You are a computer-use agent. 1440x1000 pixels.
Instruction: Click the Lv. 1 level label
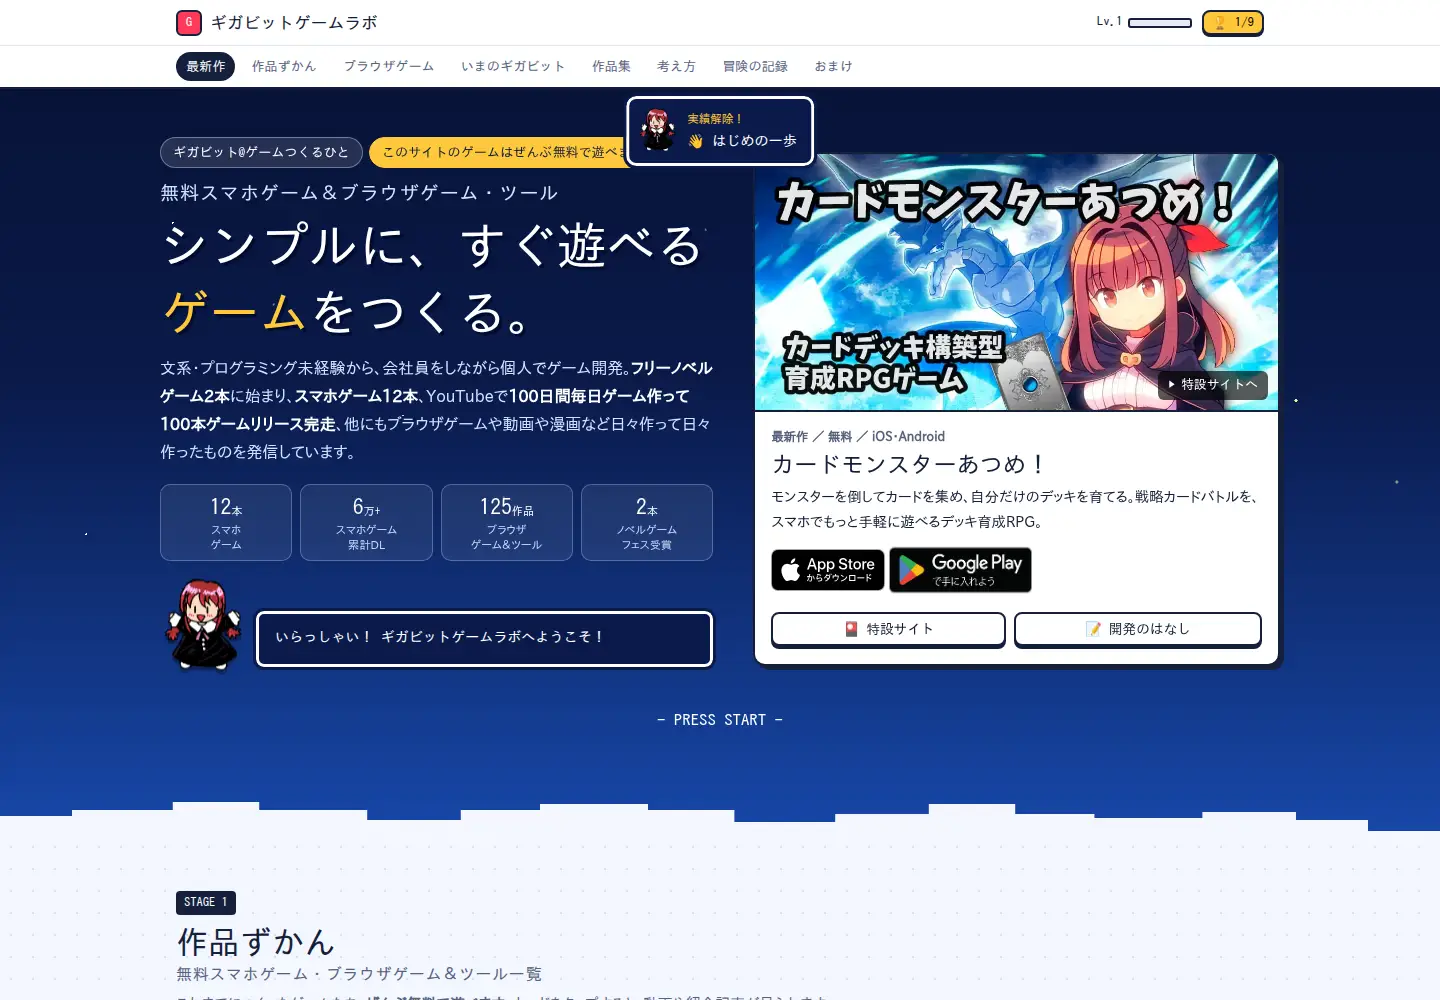[1109, 22]
